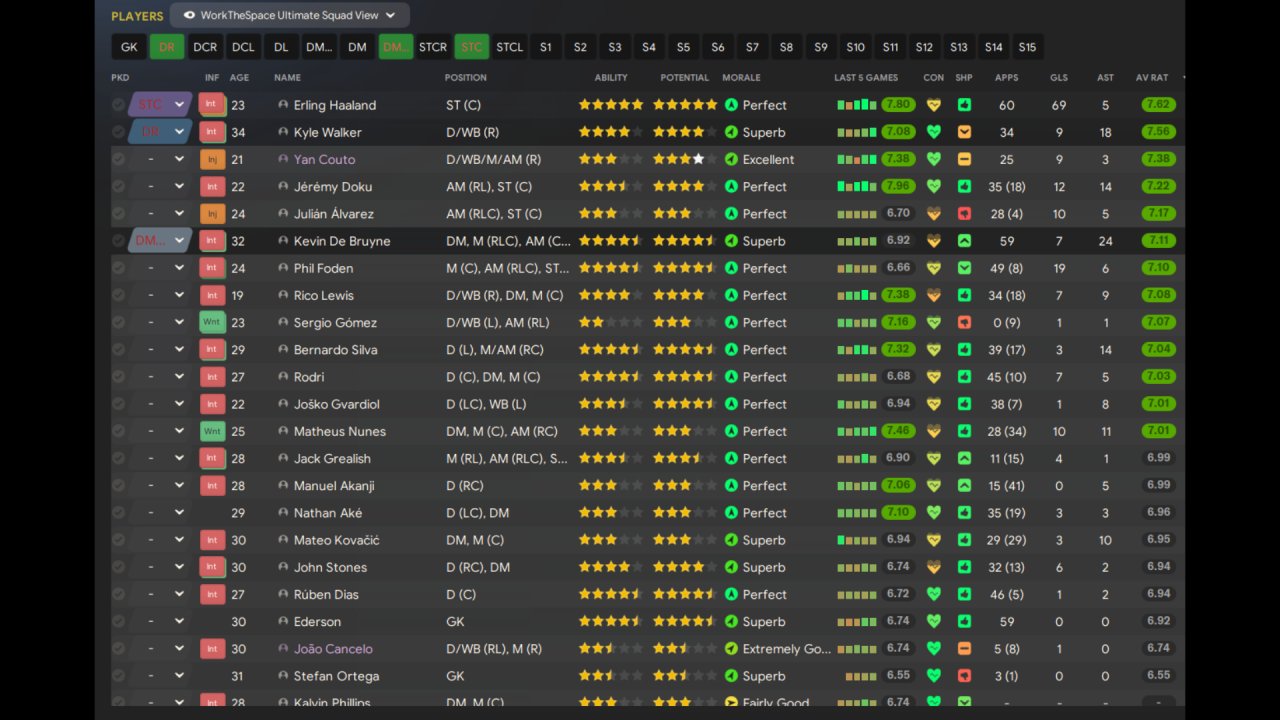Click Nathan Aké's consistency heart icon
The image size is (1280, 720).
click(x=934, y=512)
